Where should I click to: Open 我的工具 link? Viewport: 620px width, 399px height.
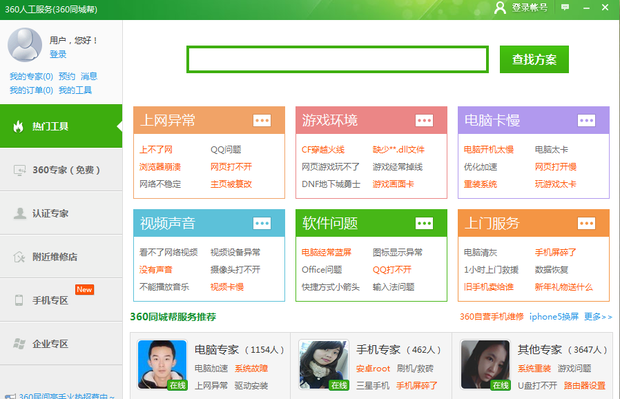point(75,90)
